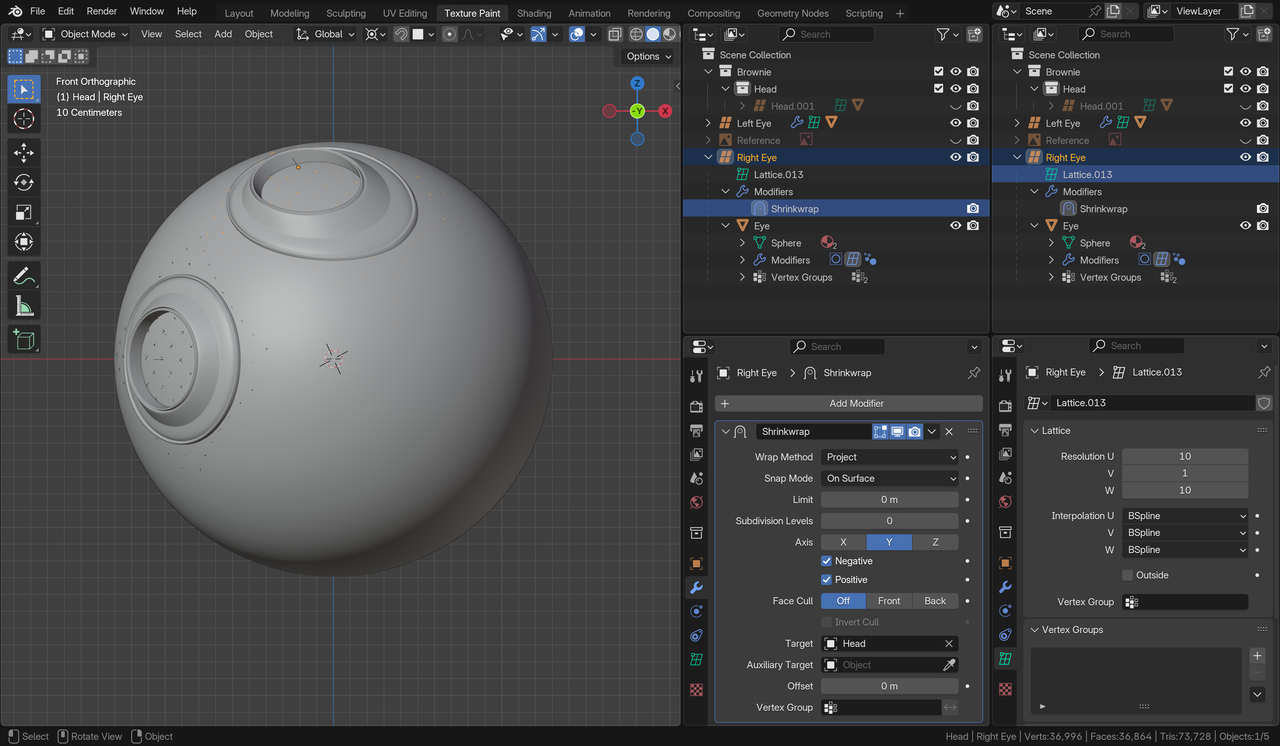The image size is (1280, 746).
Task: Enable the Outside checkbox
Action: point(1127,575)
